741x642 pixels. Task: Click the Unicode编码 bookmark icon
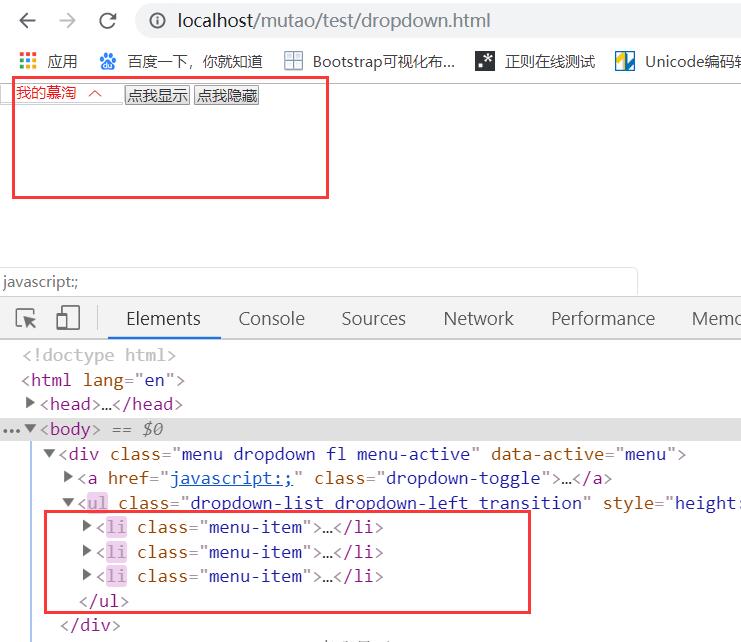pos(625,61)
